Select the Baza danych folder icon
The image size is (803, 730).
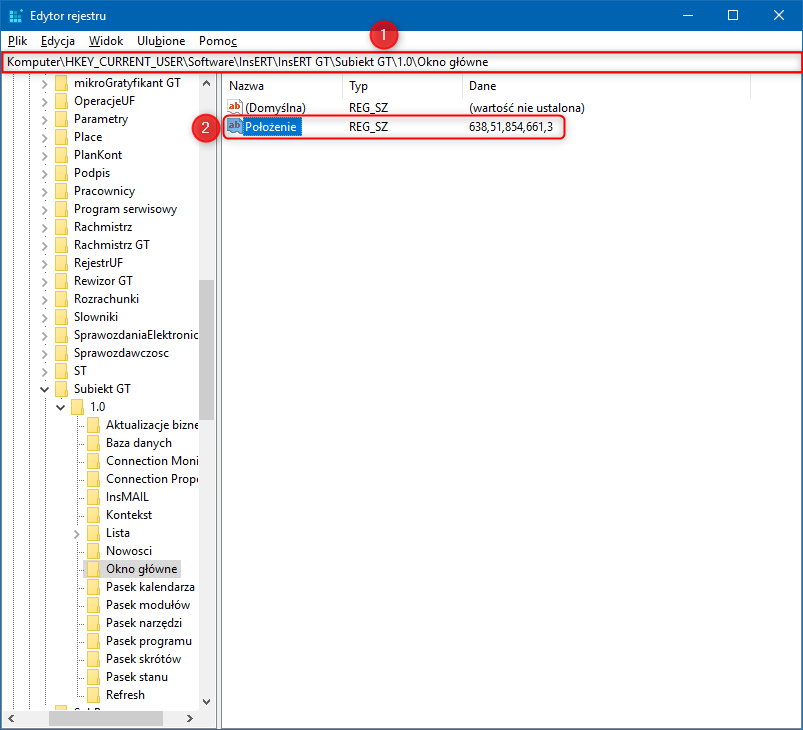pyautogui.click(x=93, y=443)
